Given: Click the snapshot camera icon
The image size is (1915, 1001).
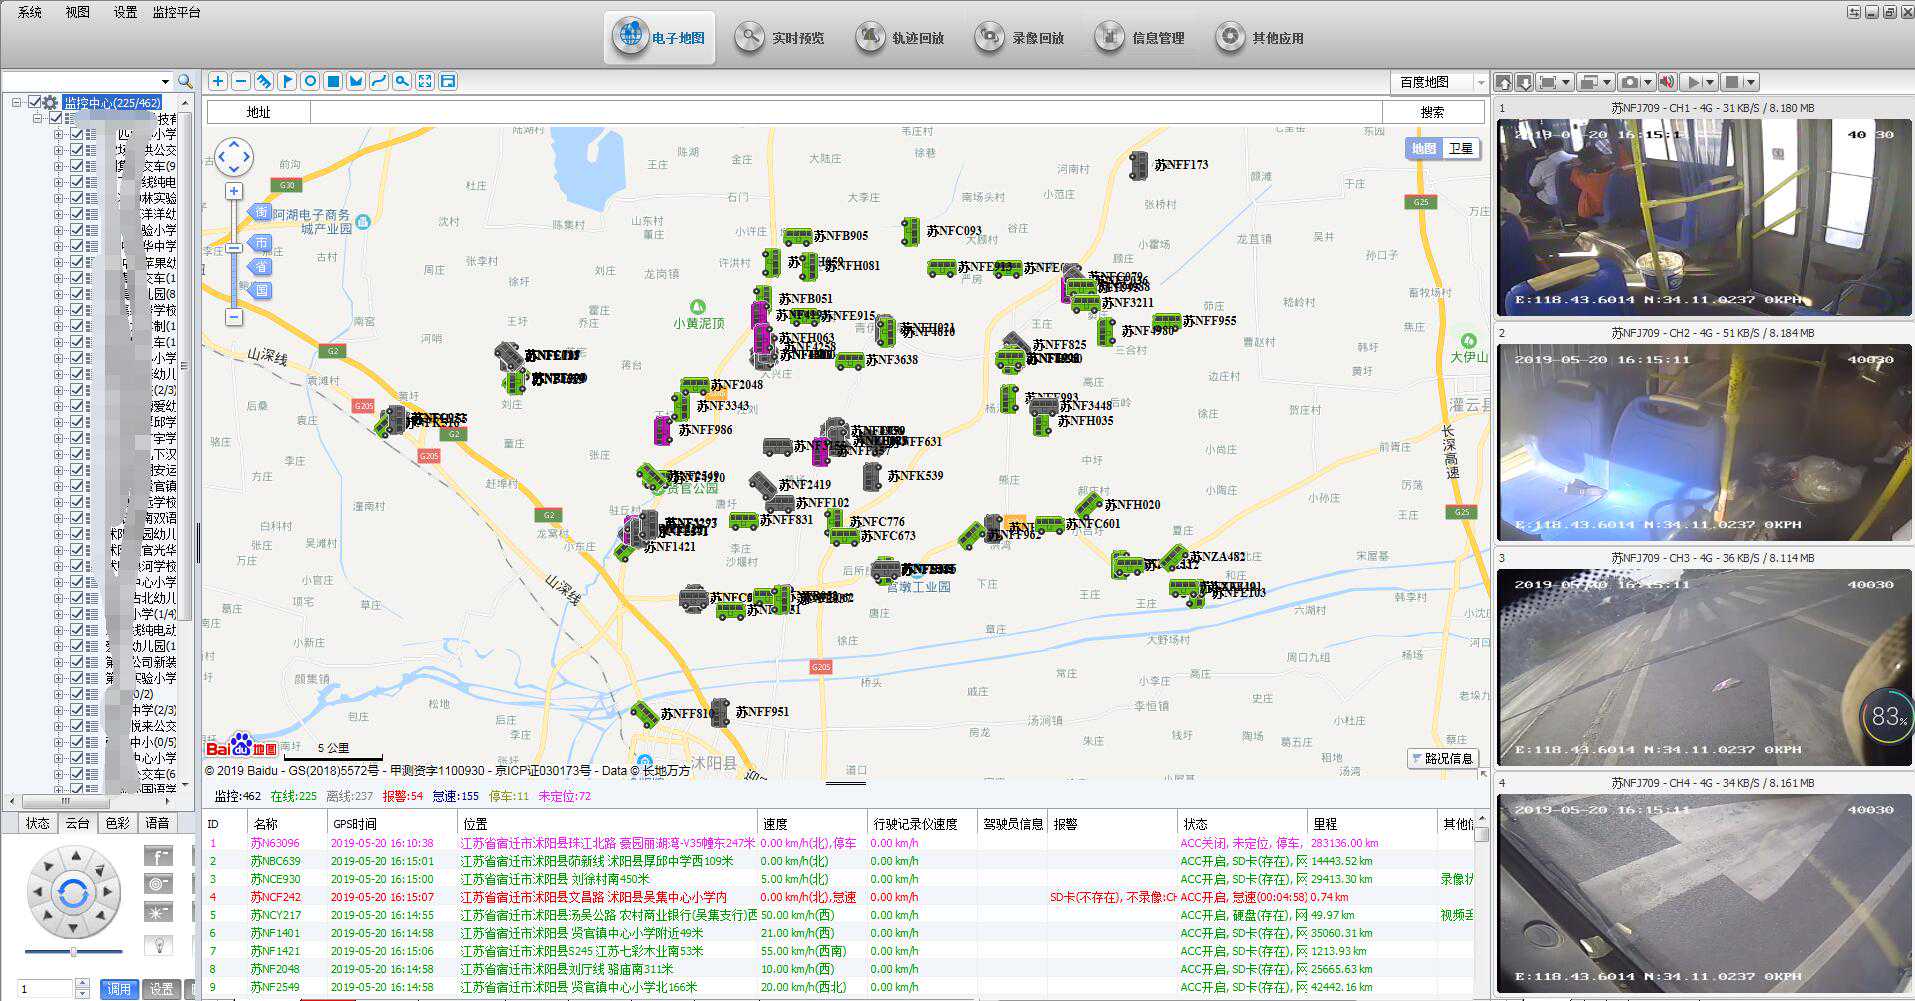Looking at the screenshot, I should (1630, 82).
